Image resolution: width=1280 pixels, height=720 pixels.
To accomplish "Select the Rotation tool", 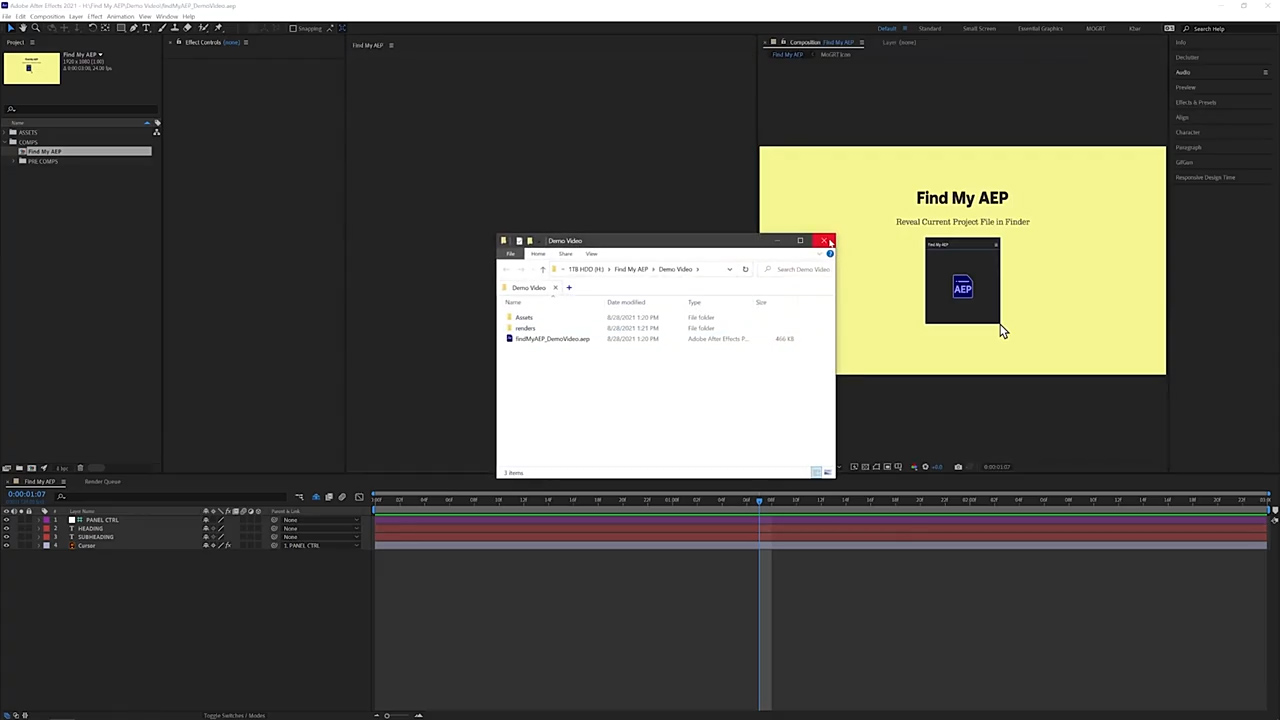I will pyautogui.click(x=92, y=28).
